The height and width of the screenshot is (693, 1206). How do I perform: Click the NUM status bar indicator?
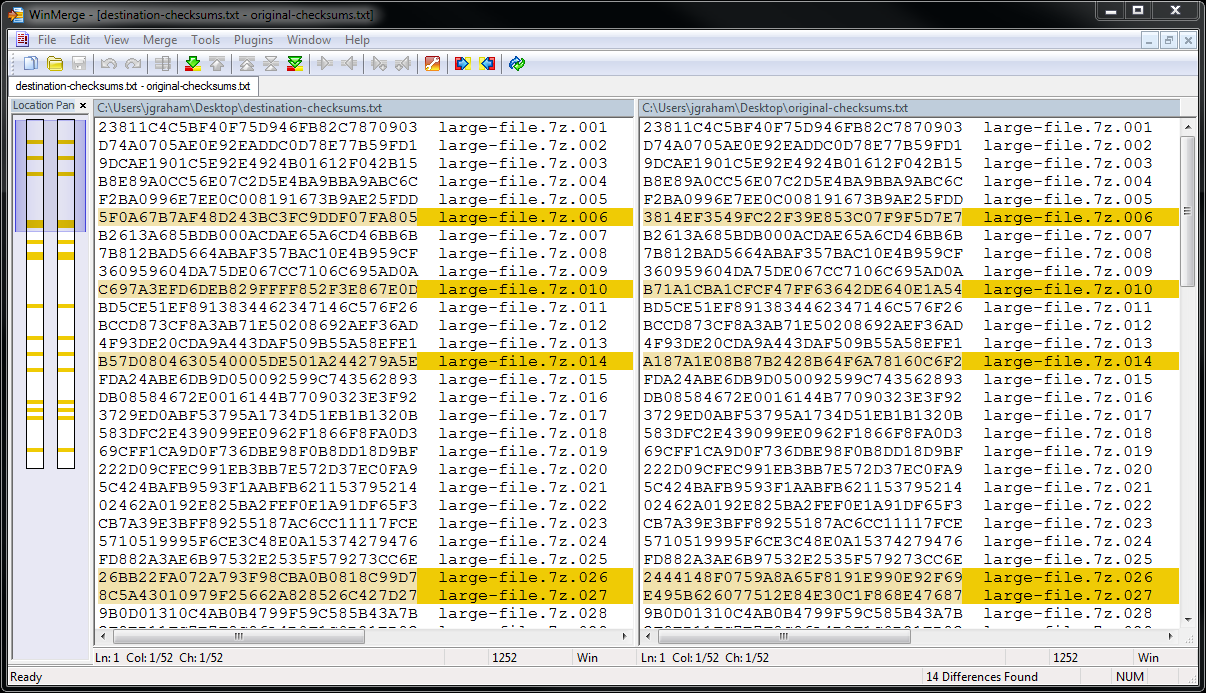click(1129, 677)
